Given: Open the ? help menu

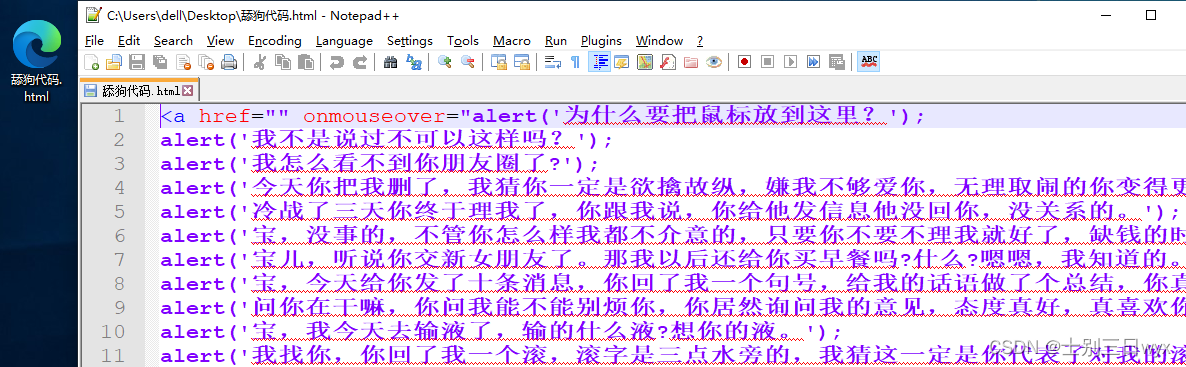Looking at the screenshot, I should coord(700,41).
